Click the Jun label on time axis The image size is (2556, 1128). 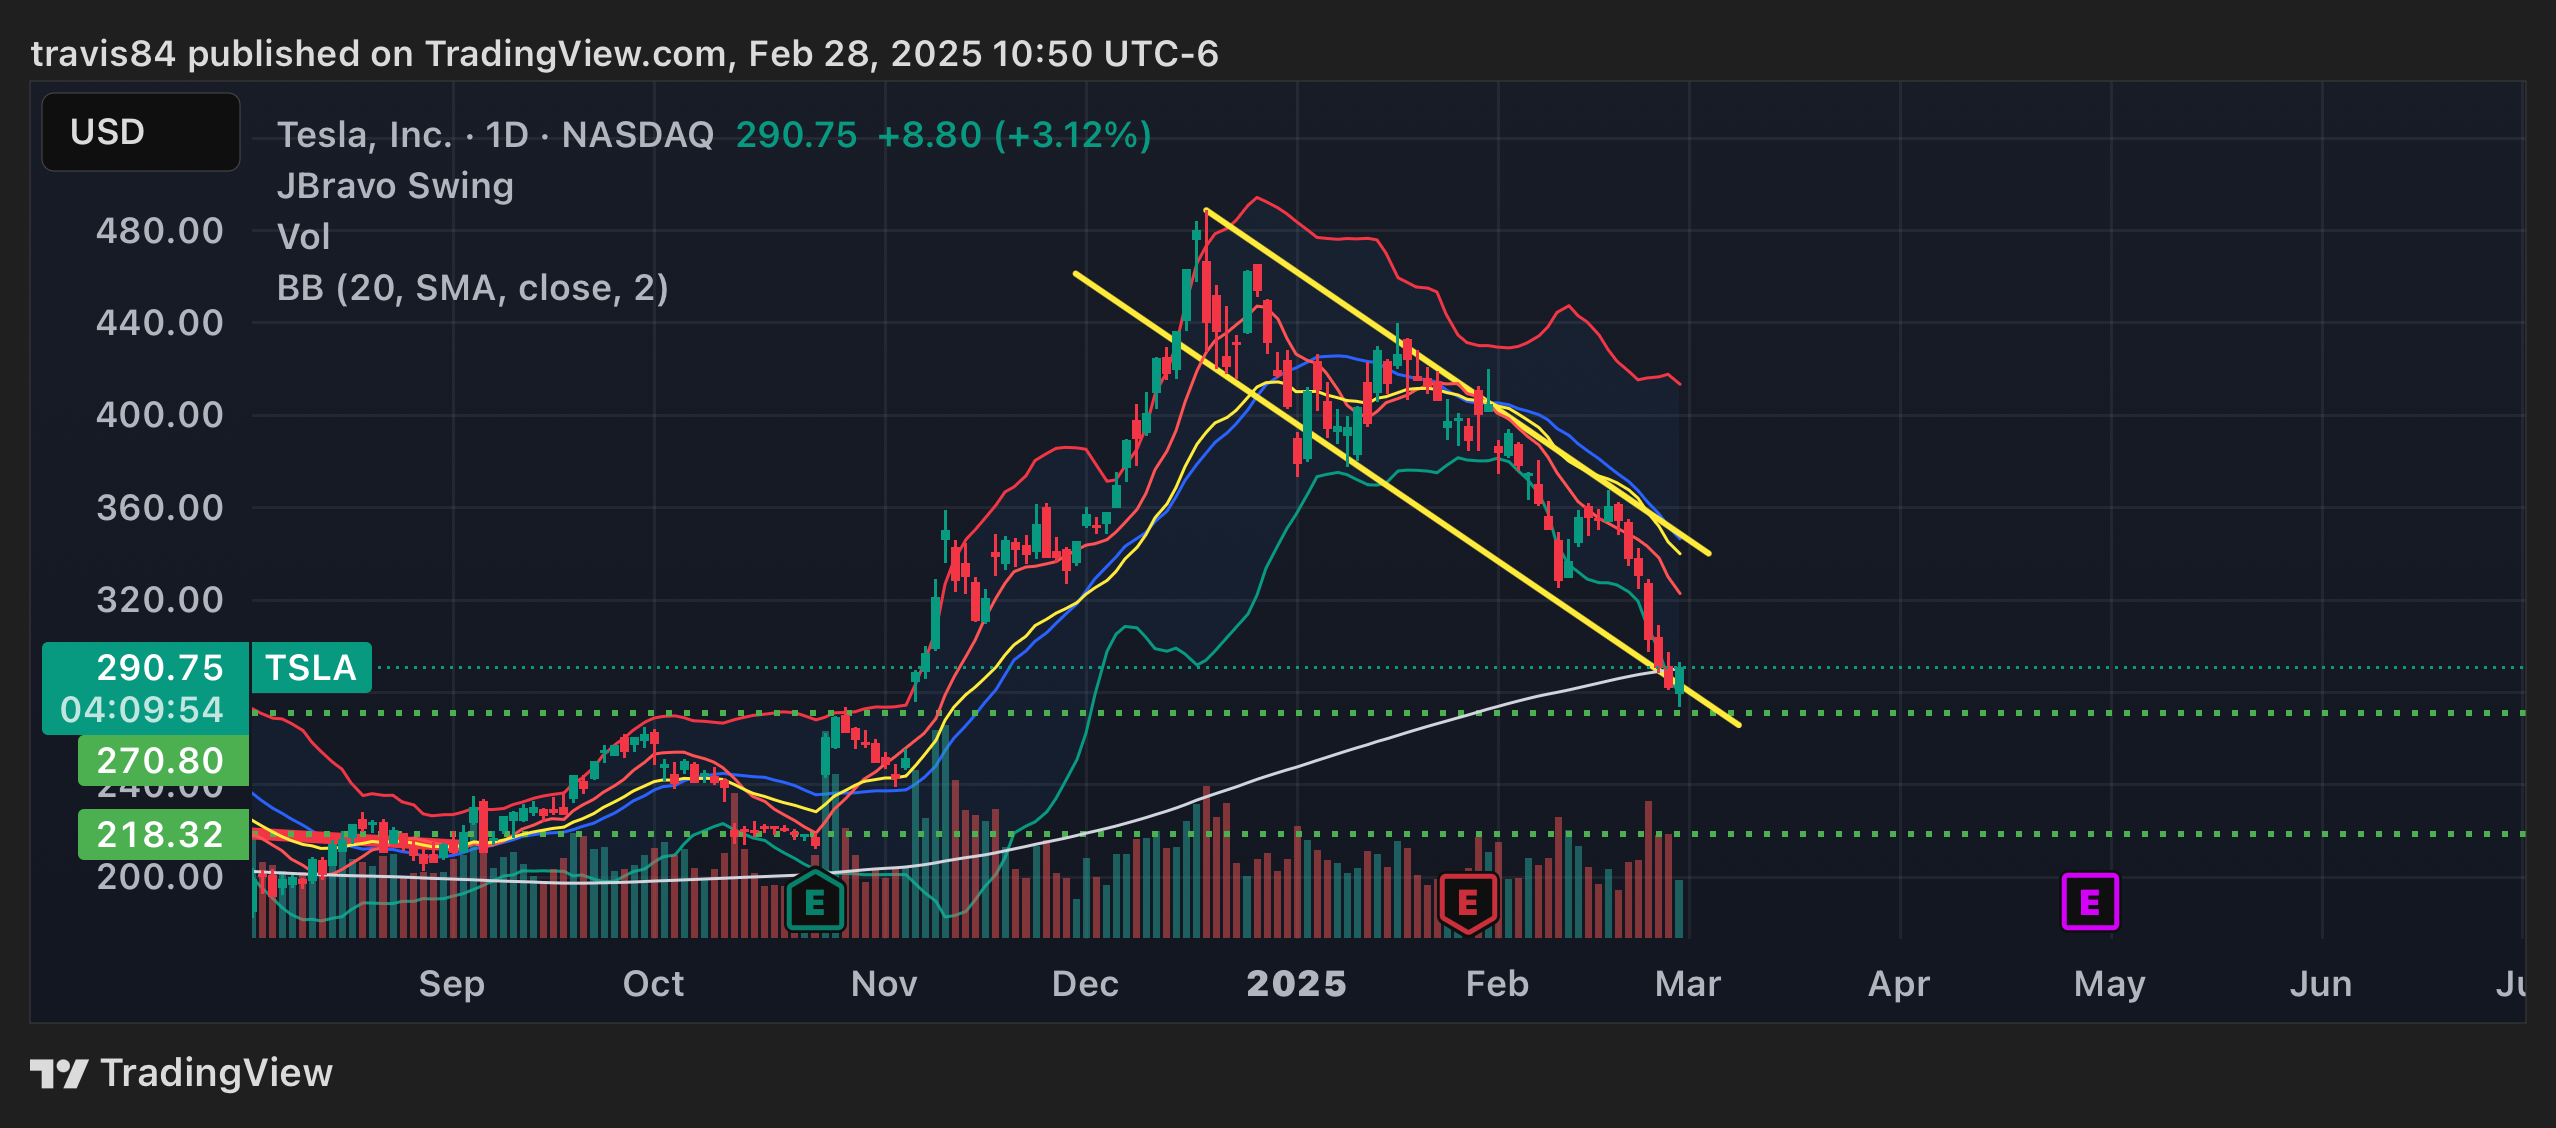[x=2321, y=984]
